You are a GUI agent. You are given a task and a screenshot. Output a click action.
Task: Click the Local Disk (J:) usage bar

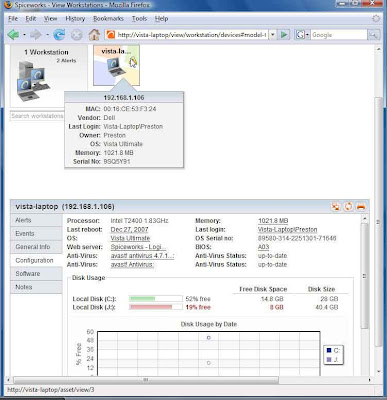click(156, 307)
